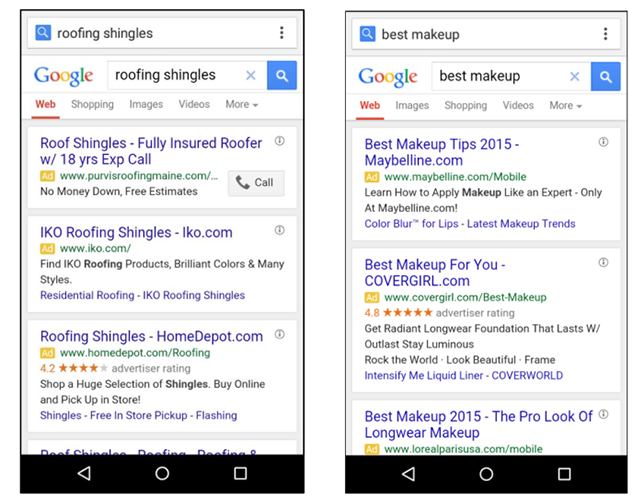Tap the Call button on Purvis roofing ad
This screenshot has width=644, height=500.
(256, 182)
